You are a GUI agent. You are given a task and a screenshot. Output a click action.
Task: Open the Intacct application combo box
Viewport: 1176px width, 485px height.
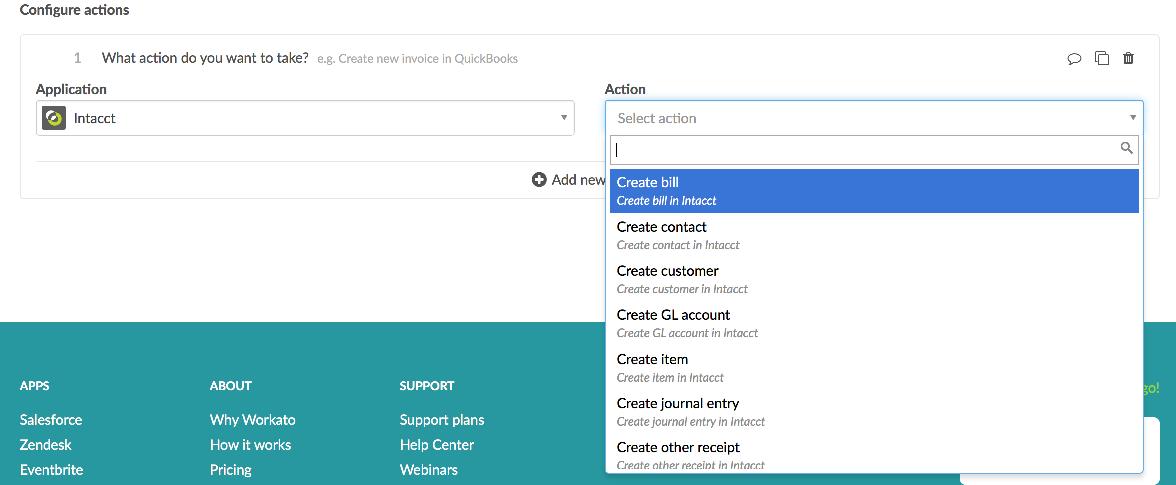coord(305,118)
